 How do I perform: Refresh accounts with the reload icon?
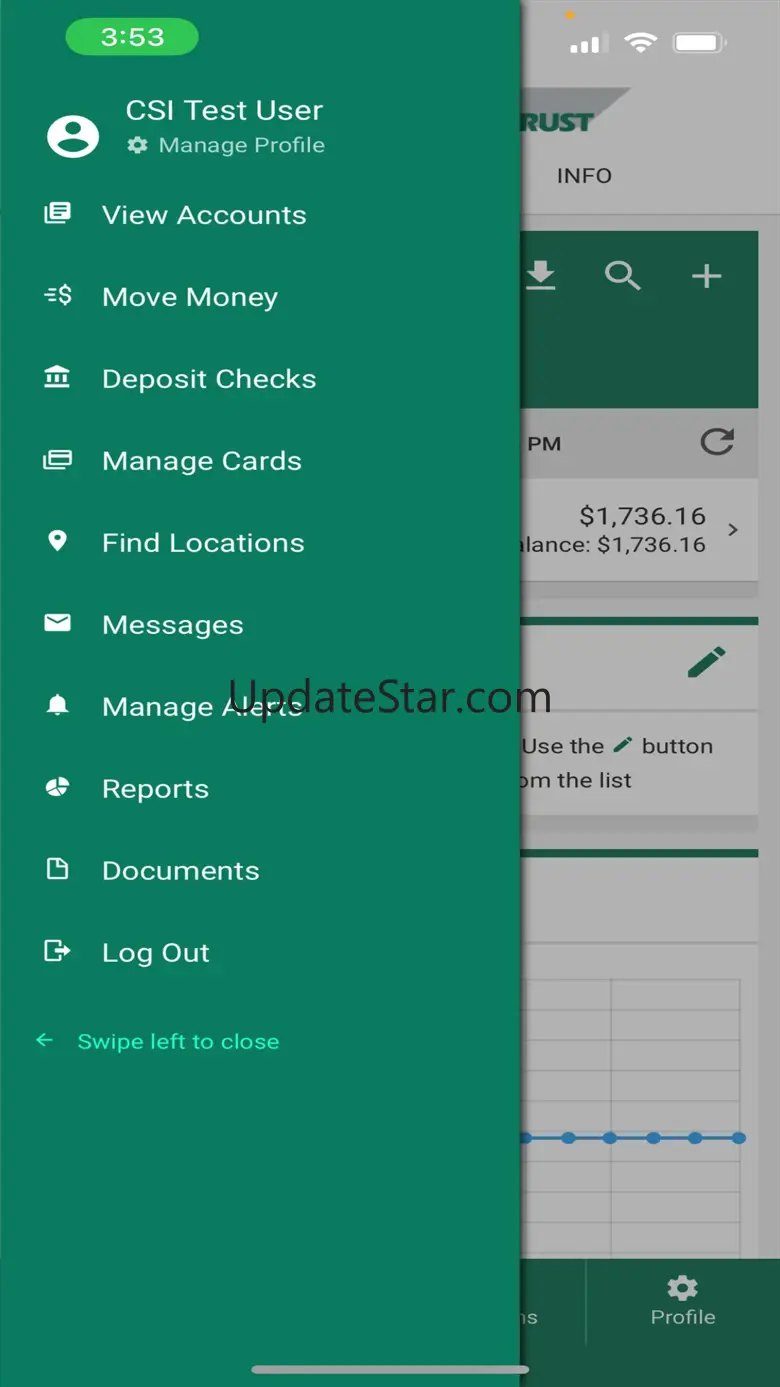tap(717, 442)
